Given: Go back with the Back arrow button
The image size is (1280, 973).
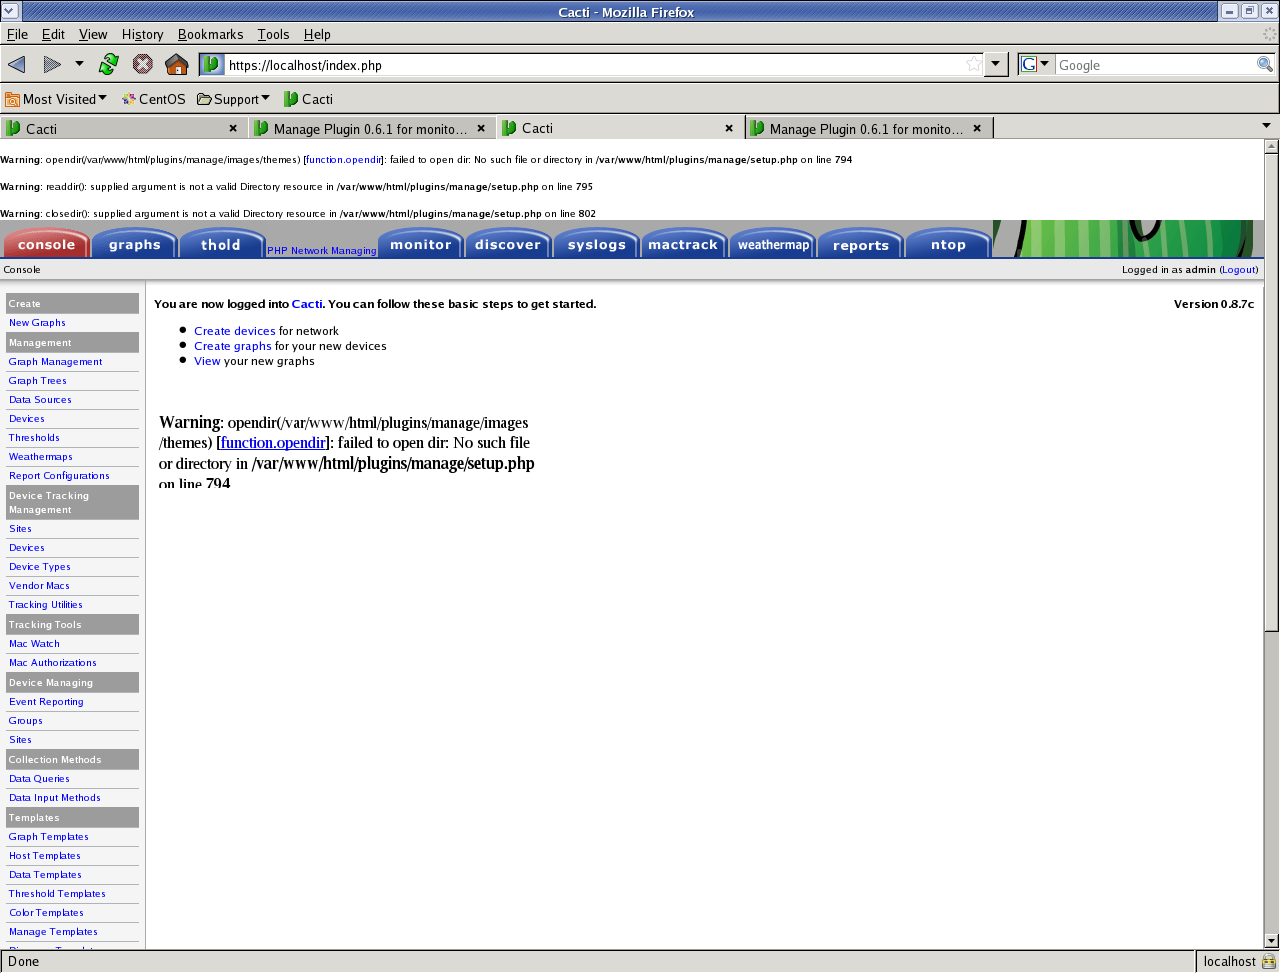Looking at the screenshot, I should [x=17, y=65].
